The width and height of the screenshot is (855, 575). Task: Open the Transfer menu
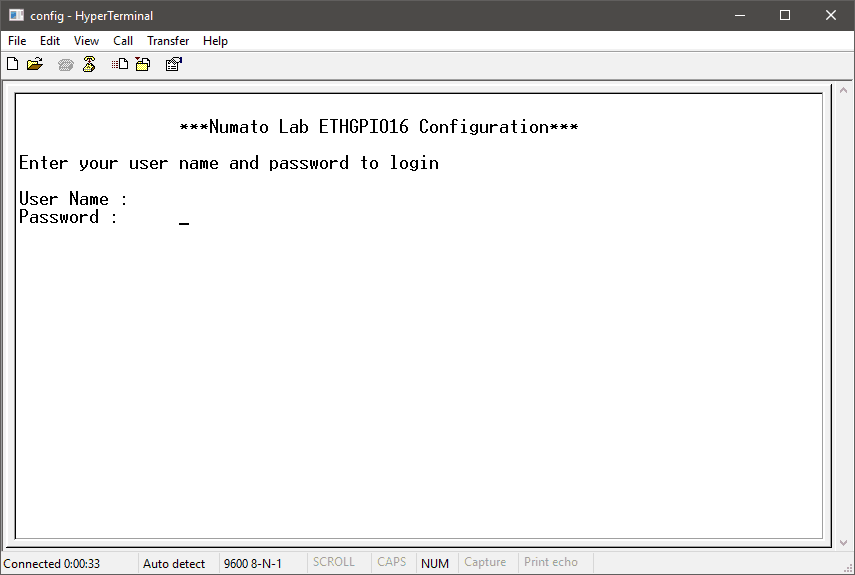click(168, 41)
